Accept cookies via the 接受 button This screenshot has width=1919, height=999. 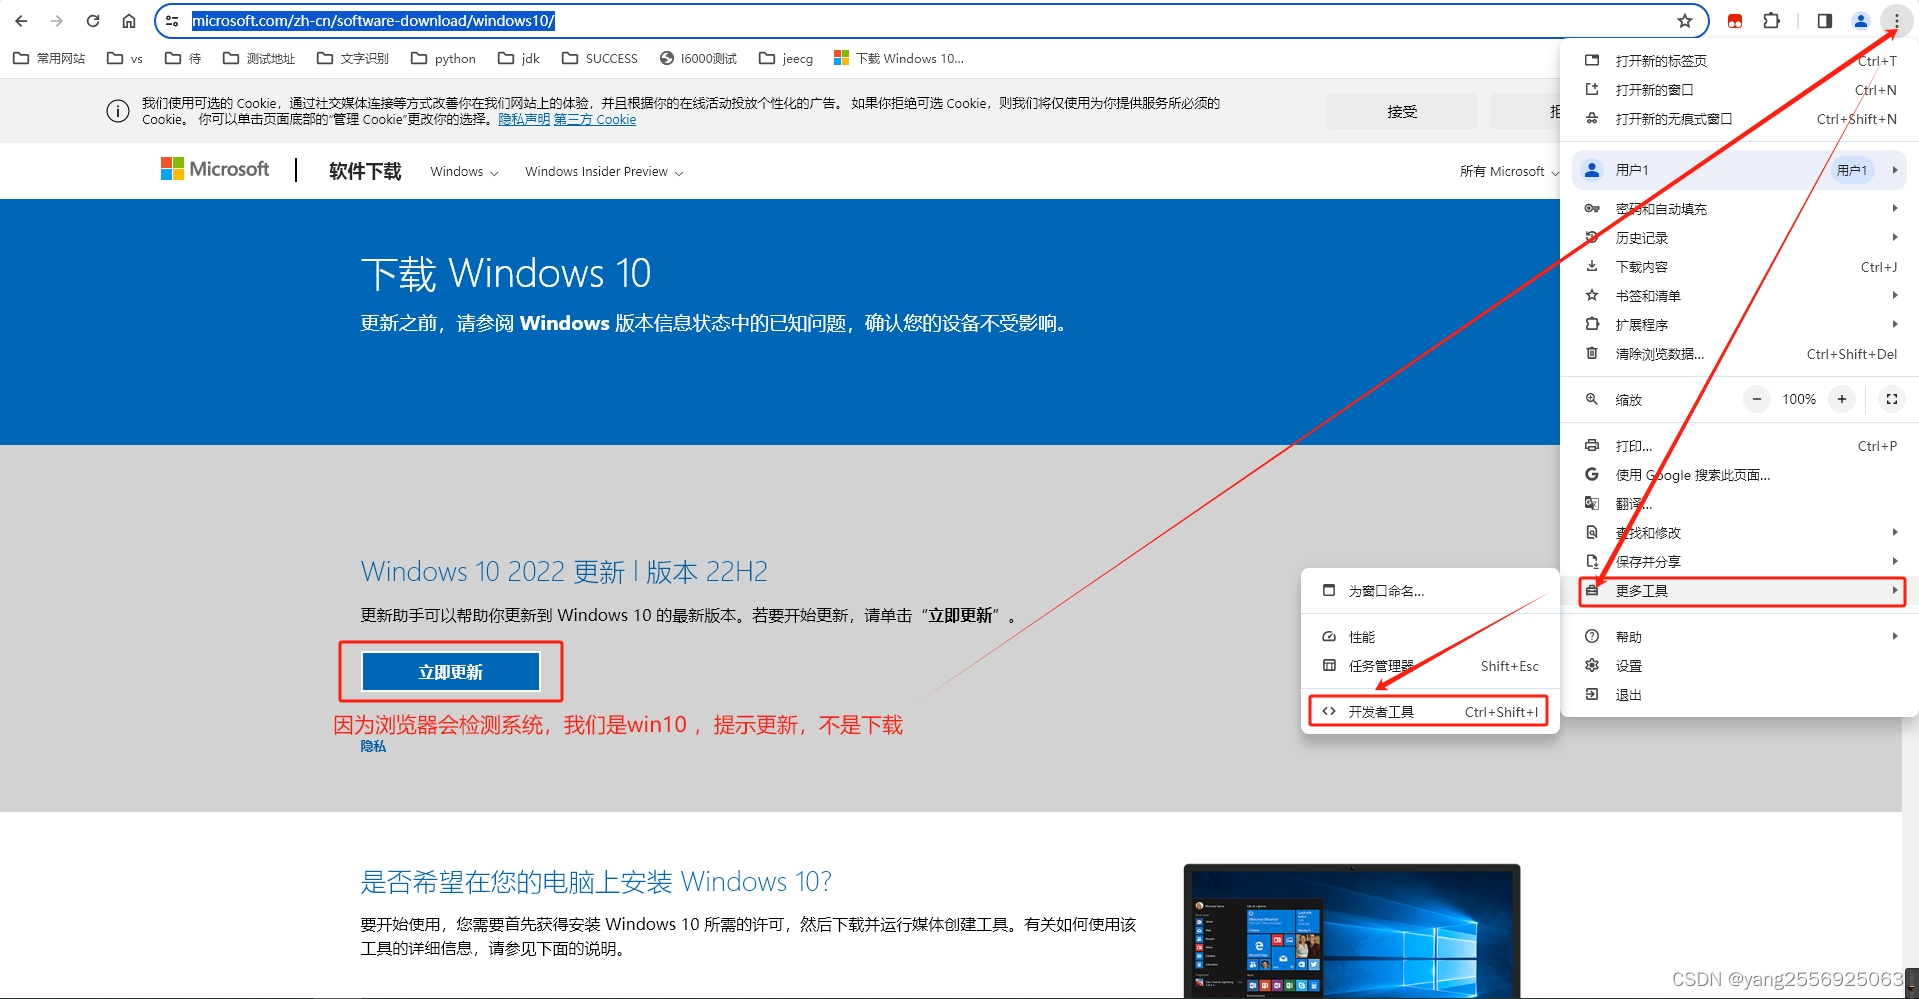click(1401, 111)
